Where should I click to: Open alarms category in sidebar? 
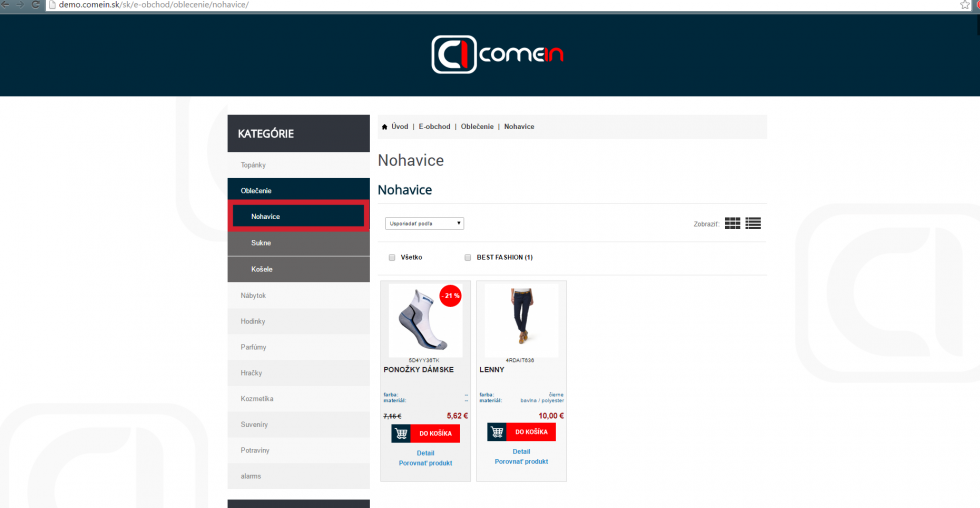tap(299, 476)
